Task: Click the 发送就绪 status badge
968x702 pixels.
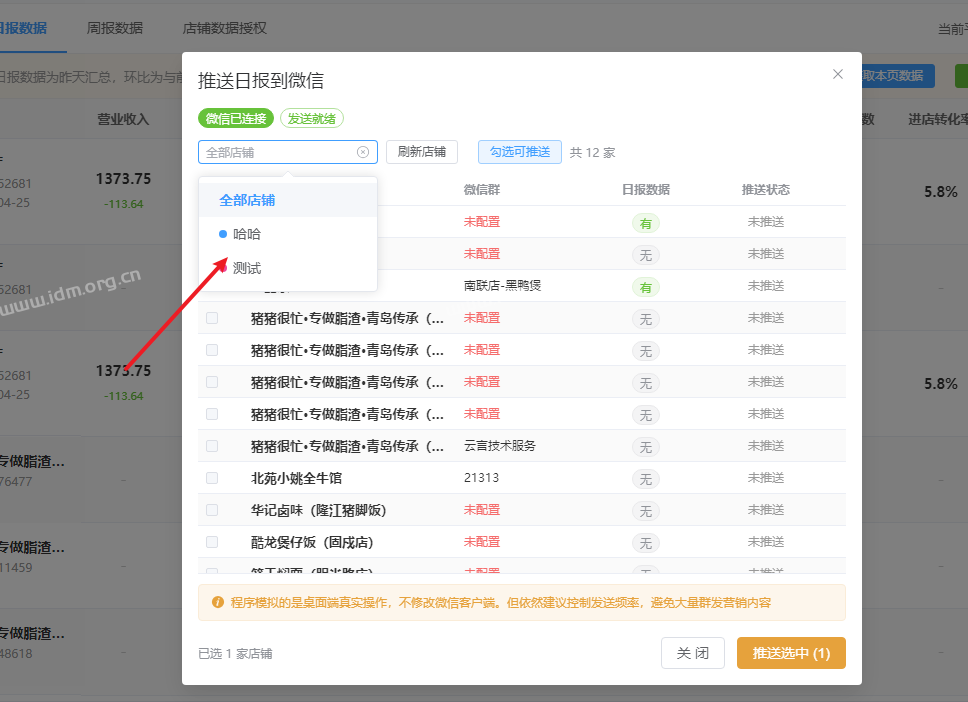Action: 312,118
